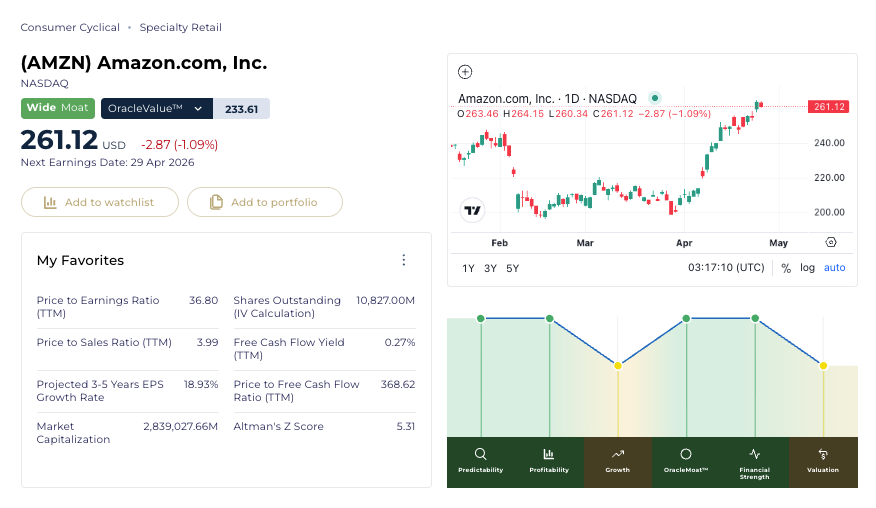876x508 pixels.
Task: Click the plus compare symbol icon on chart
Action: [464, 72]
